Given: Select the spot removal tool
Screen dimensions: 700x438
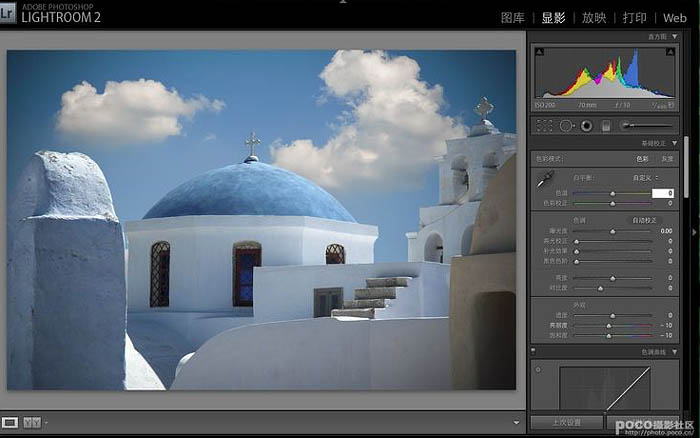Looking at the screenshot, I should (565, 125).
